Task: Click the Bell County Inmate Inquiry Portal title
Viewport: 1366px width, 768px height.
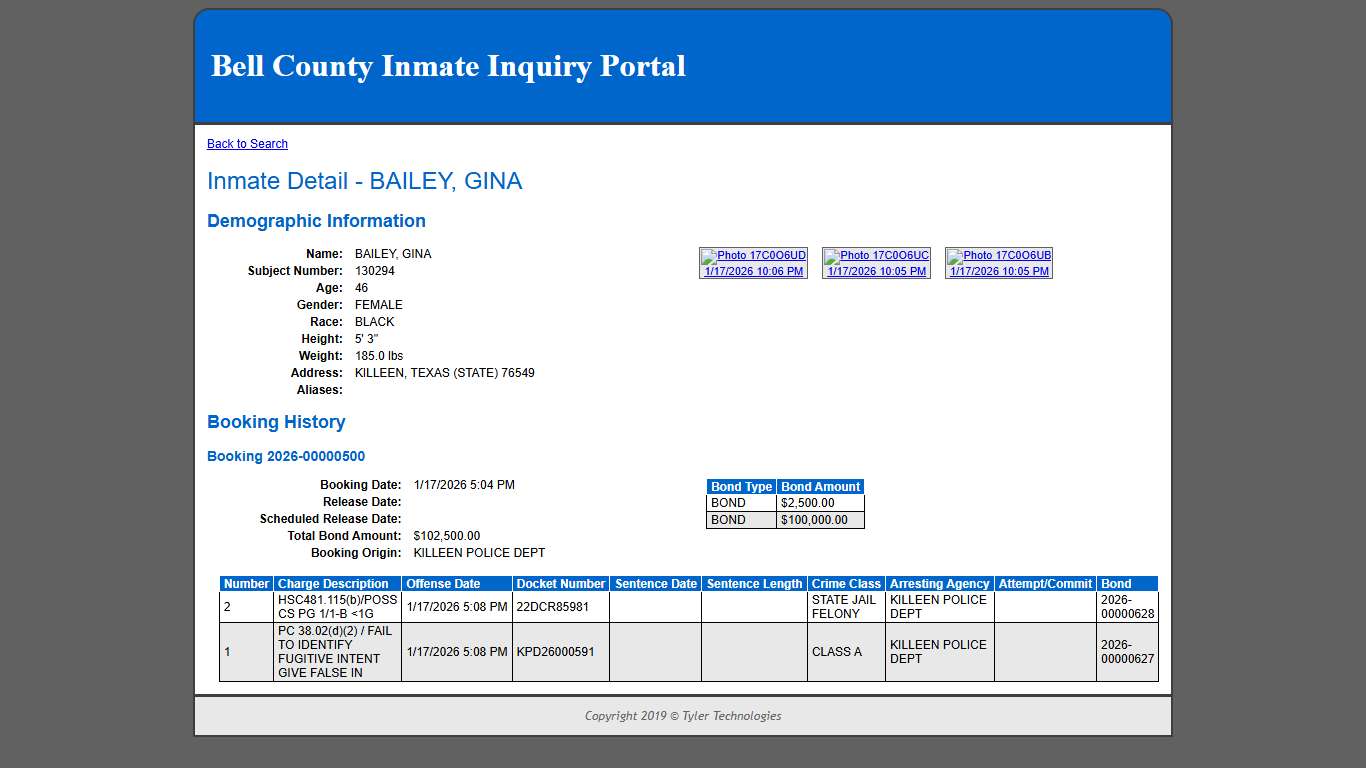Action: (x=447, y=66)
